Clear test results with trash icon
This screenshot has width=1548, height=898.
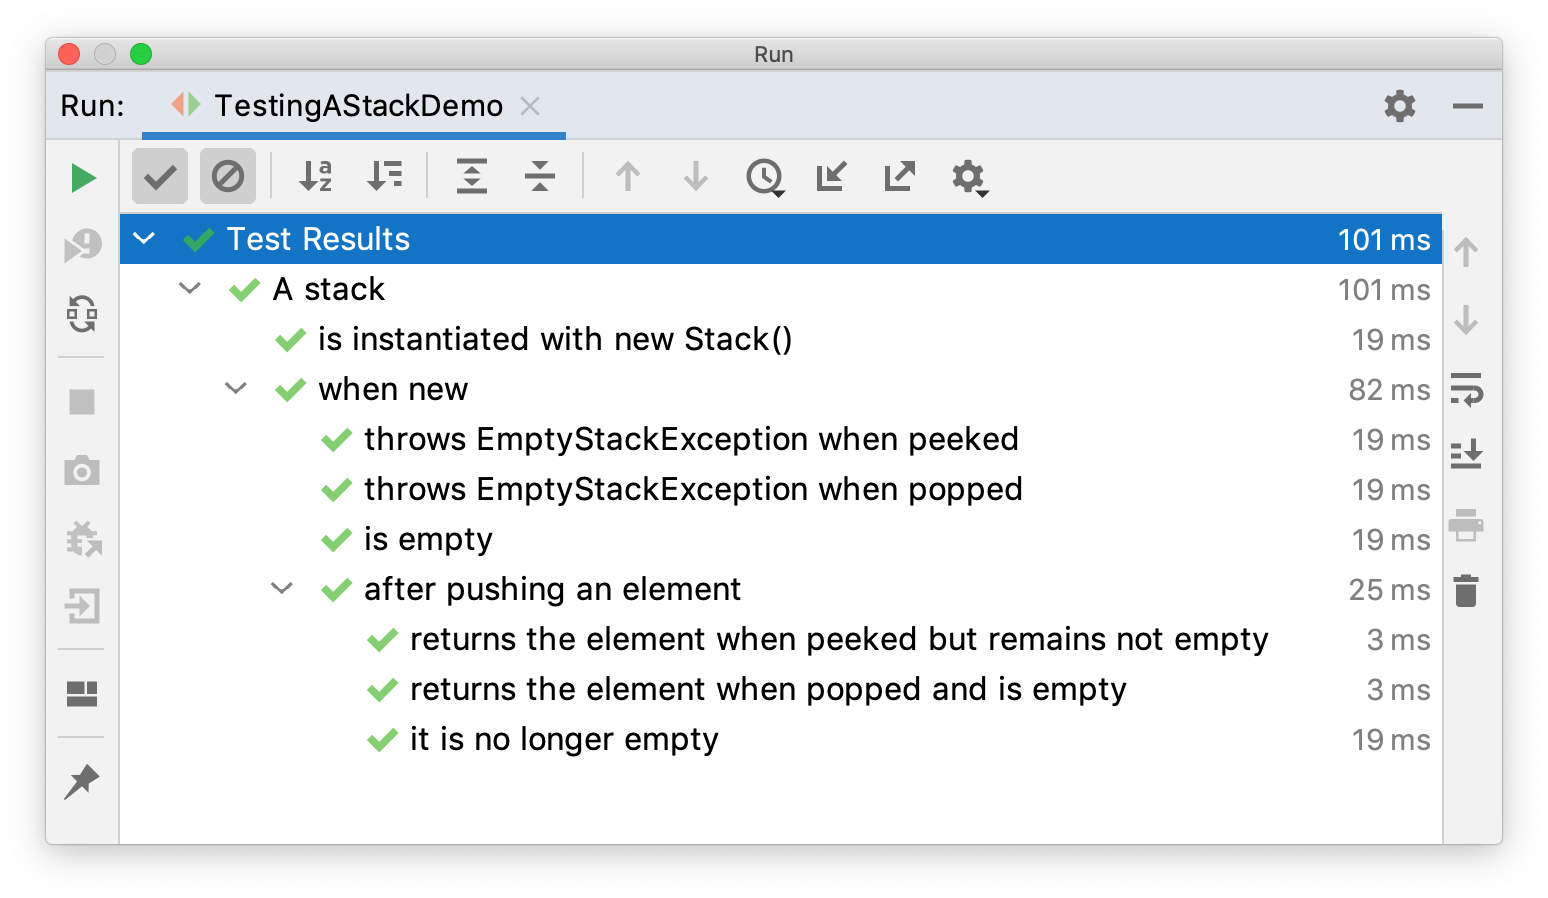point(1467,590)
